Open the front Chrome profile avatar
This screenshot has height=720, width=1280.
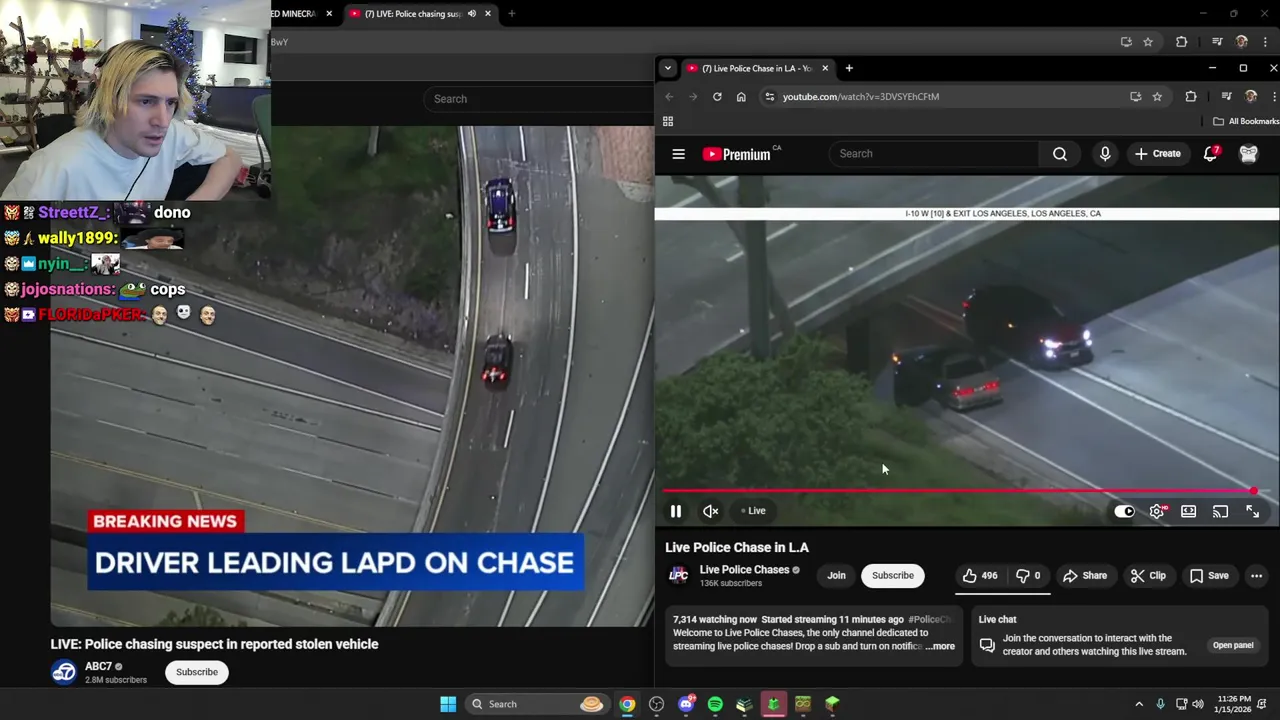1251,97
